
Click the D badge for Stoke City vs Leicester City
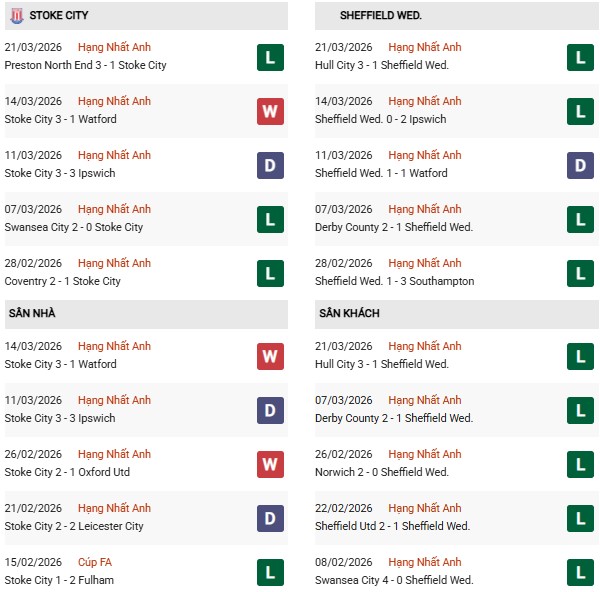click(x=270, y=518)
